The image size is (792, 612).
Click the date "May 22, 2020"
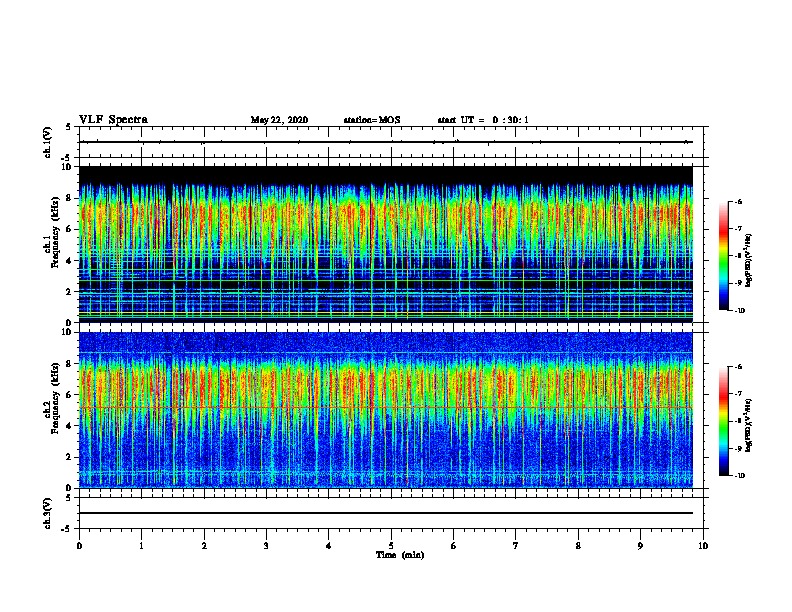pos(279,120)
